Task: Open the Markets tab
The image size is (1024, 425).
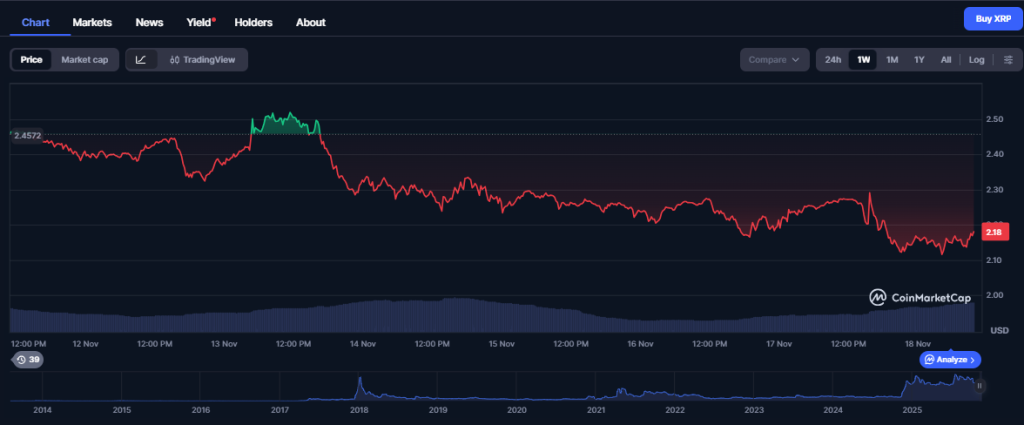Action: [x=92, y=22]
